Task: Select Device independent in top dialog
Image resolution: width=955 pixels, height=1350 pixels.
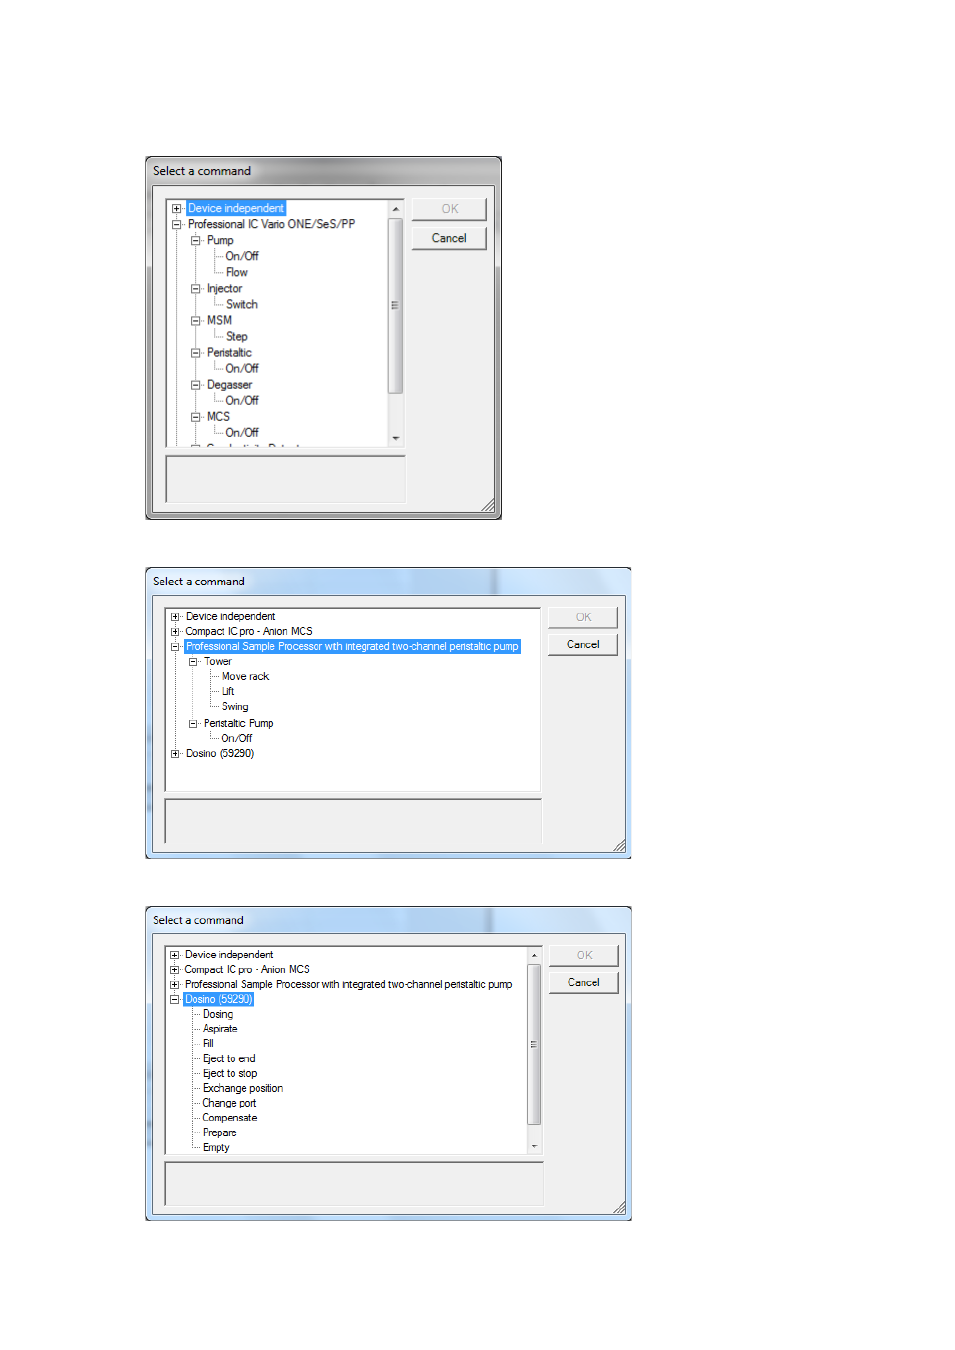Action: coord(236,208)
